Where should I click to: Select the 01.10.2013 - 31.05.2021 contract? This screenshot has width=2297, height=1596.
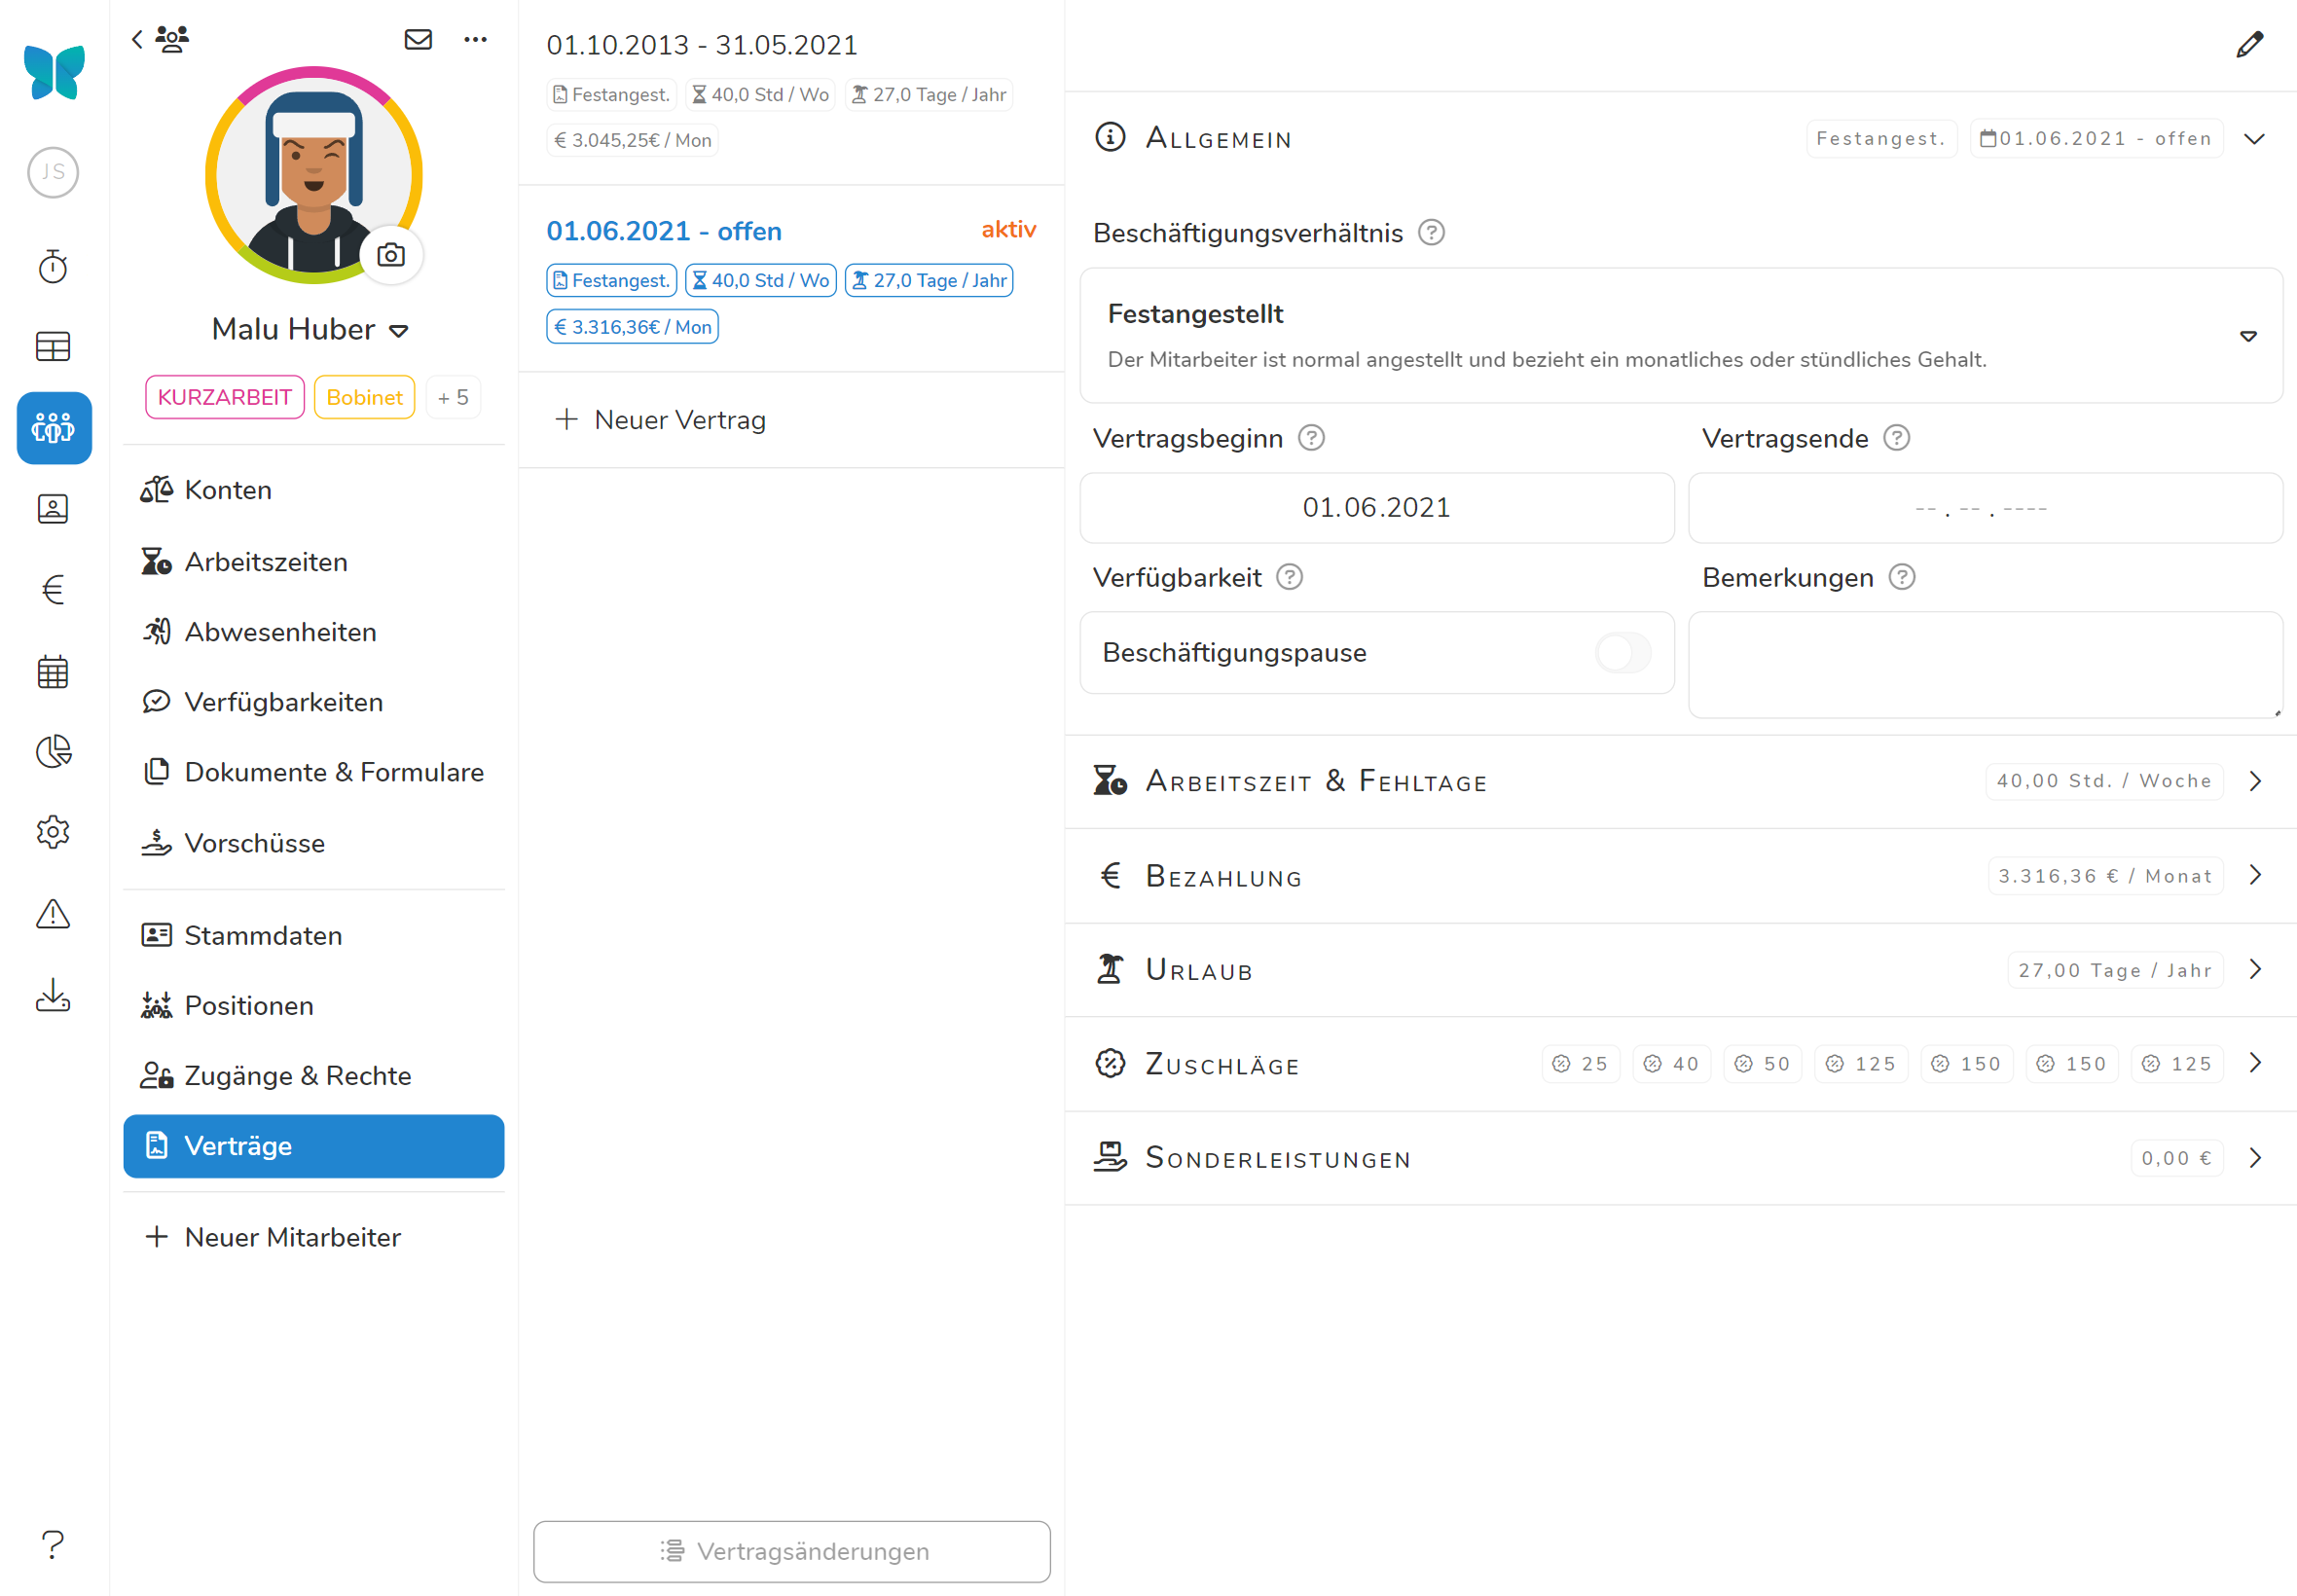(x=701, y=45)
